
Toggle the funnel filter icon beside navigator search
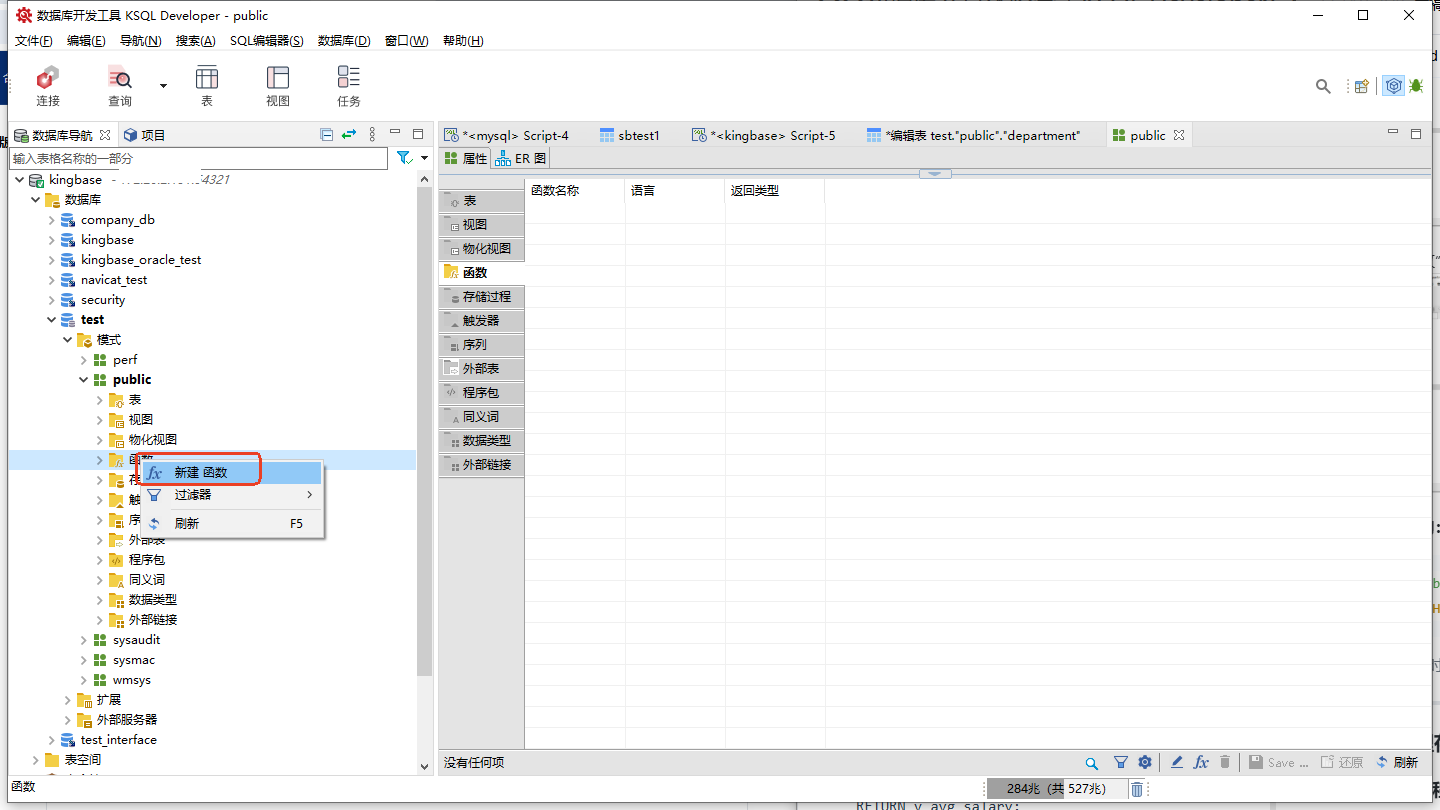point(403,158)
